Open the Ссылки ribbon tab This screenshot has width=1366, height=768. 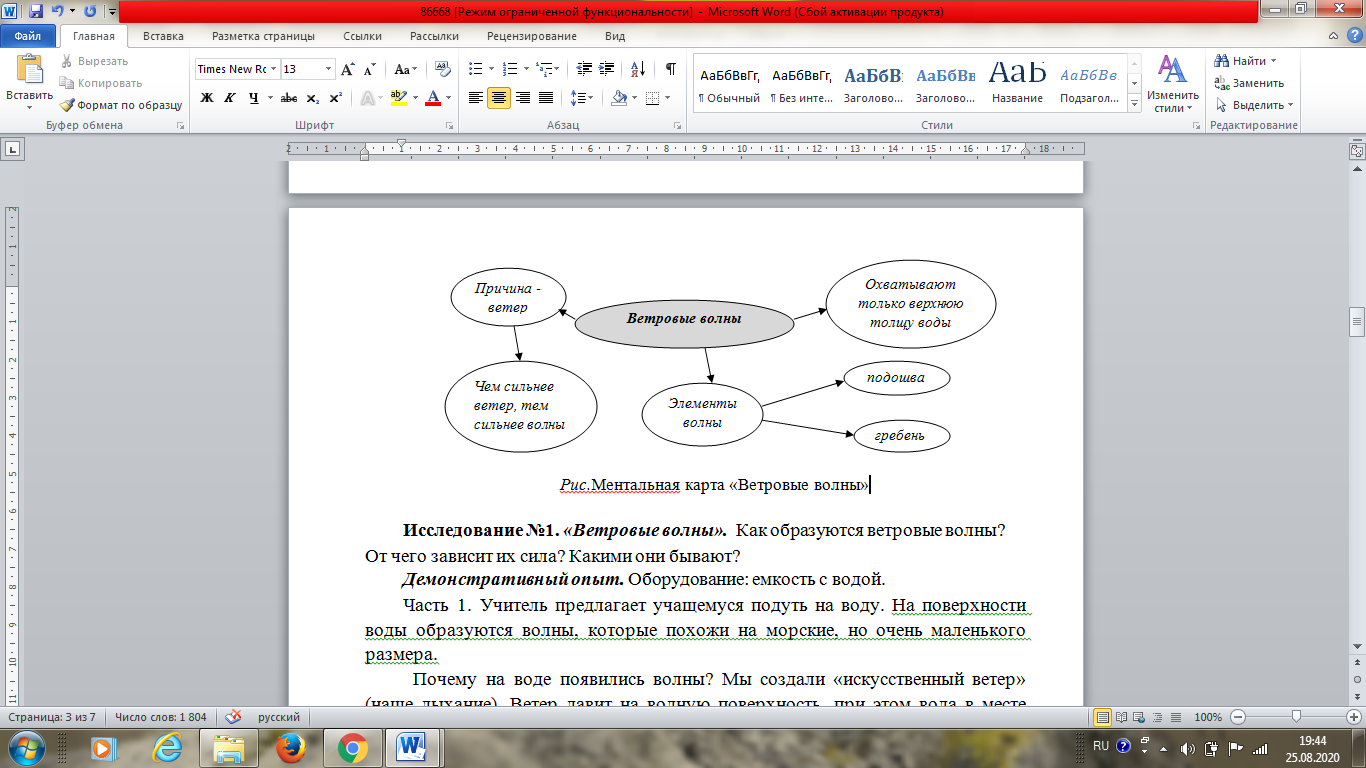point(362,36)
